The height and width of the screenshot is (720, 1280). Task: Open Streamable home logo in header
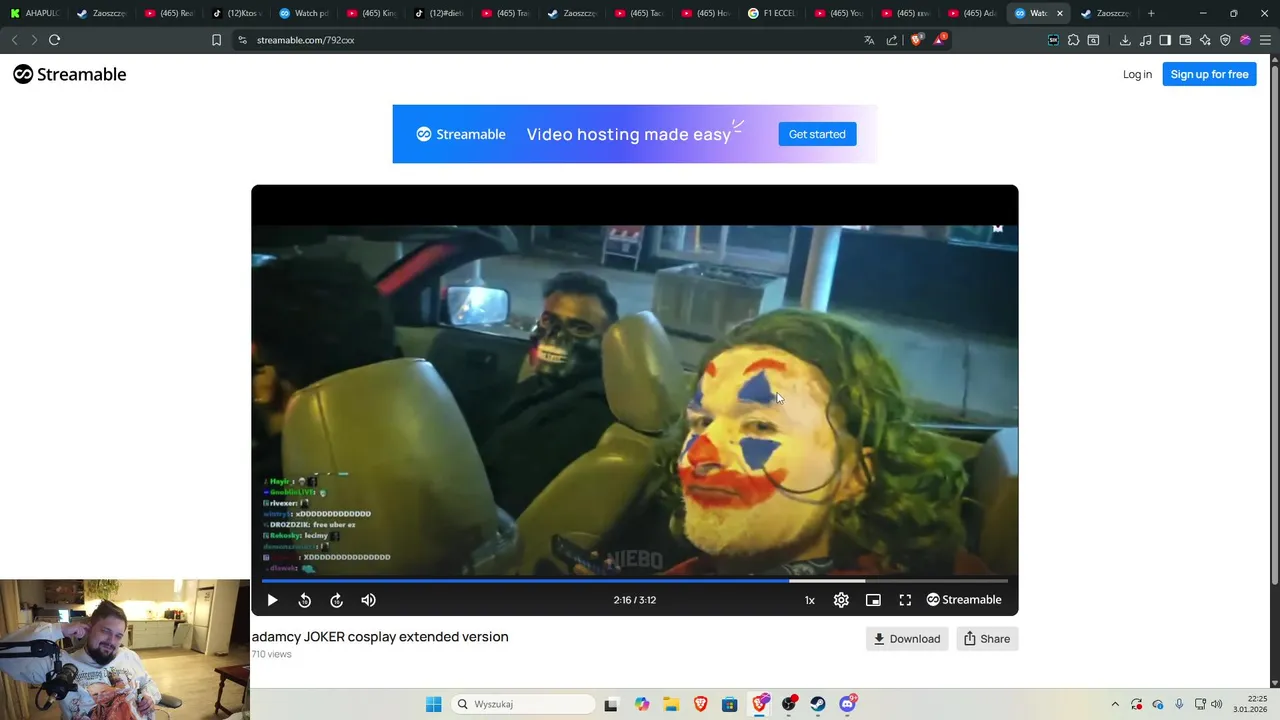[x=70, y=74]
